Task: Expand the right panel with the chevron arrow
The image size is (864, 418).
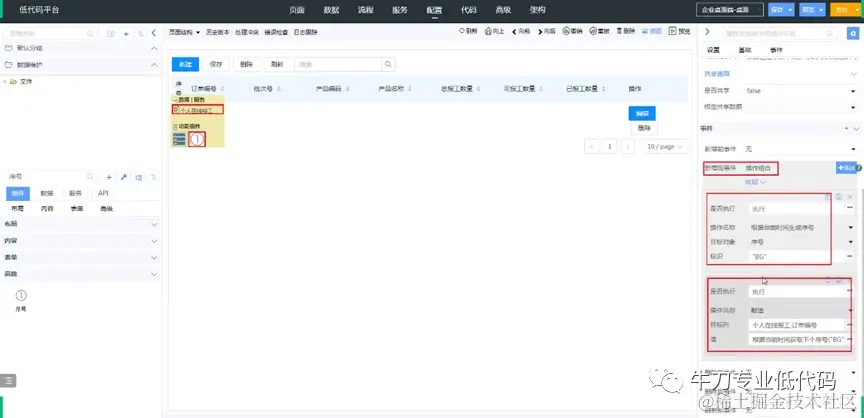Action: (708, 33)
